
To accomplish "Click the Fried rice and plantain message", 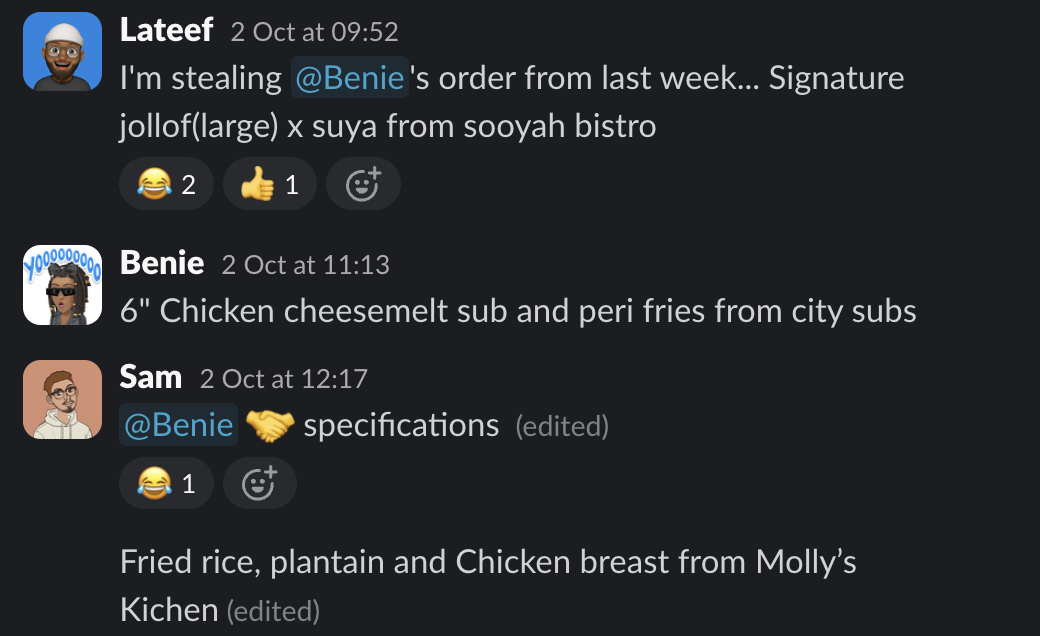I will point(487,563).
